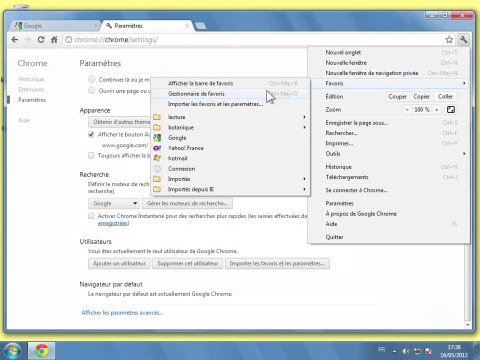Open the Yahoo! France bookmark
The height and width of the screenshot is (360, 480).
pyautogui.click(x=230, y=148)
